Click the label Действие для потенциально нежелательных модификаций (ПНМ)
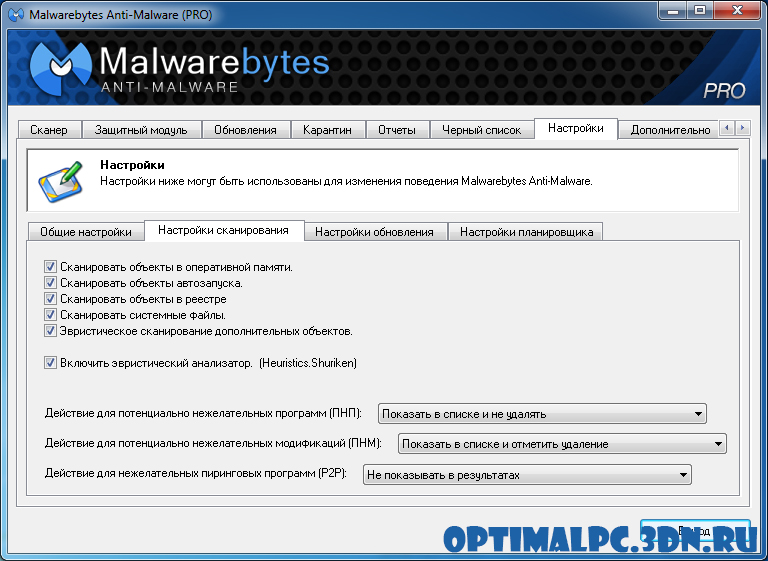Image resolution: width=768 pixels, height=561 pixels. click(213, 443)
